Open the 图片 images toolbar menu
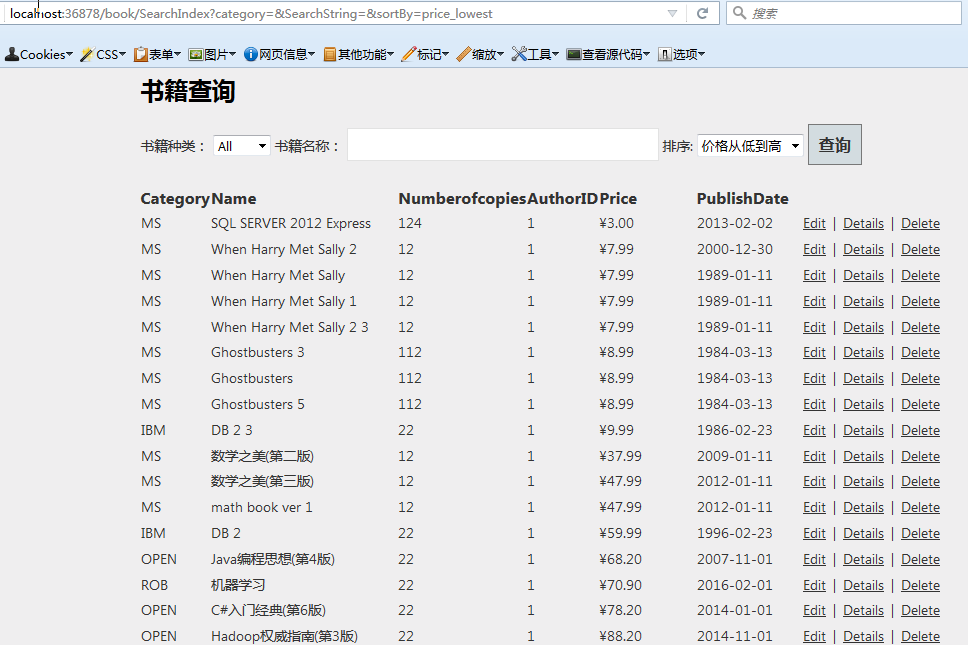Viewport: 968px width, 645px height. (212, 54)
